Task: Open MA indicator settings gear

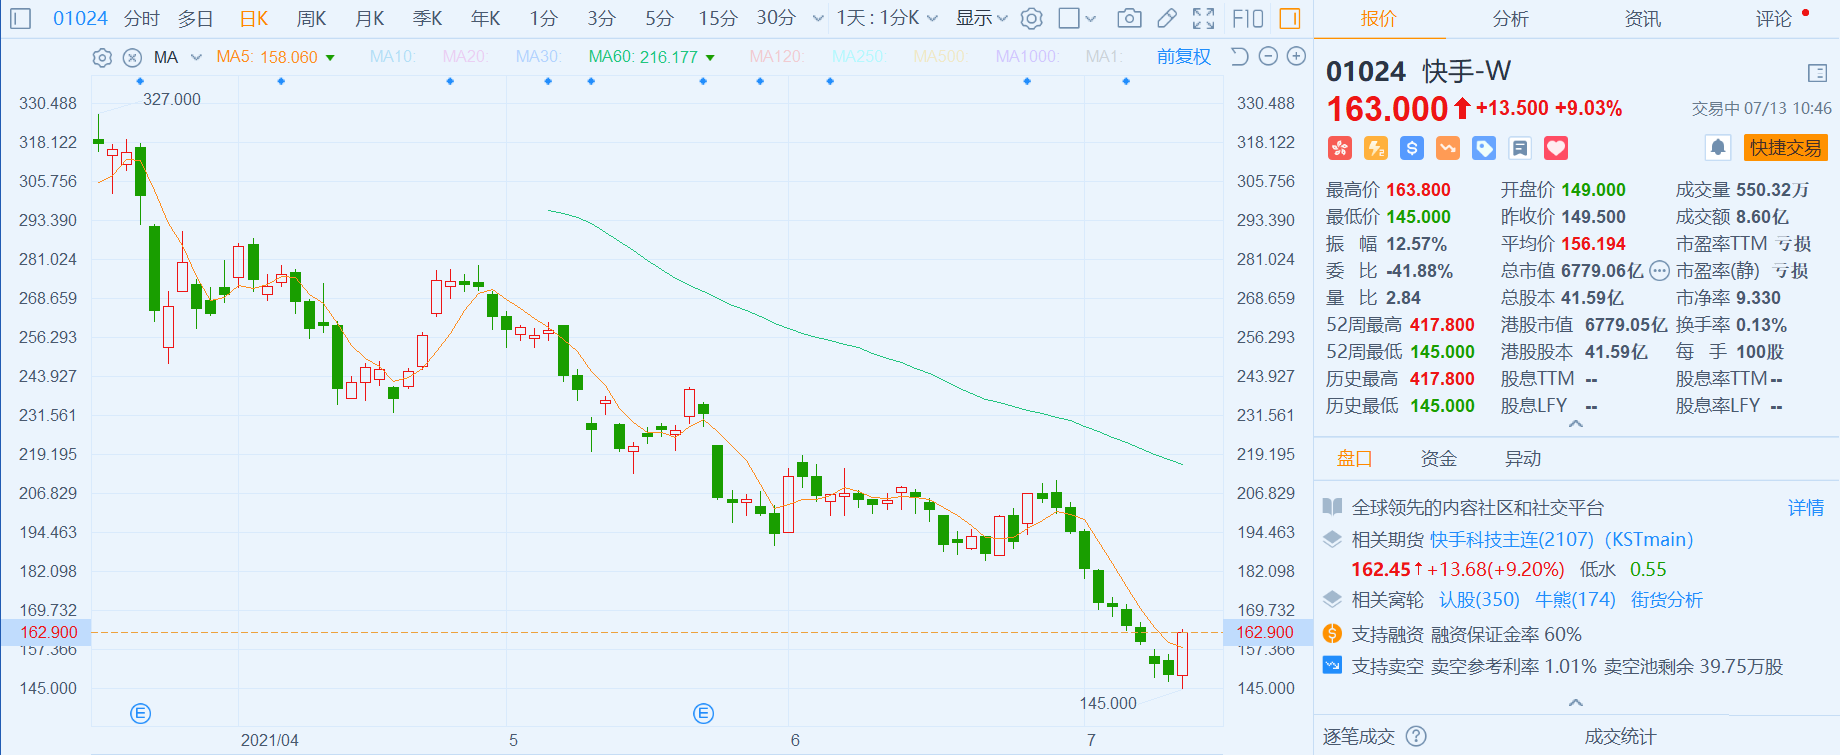Action: [x=102, y=57]
